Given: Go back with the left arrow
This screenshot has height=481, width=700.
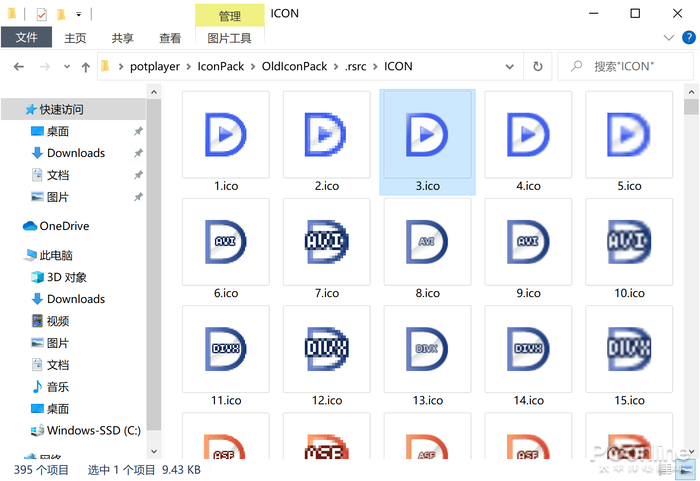Looking at the screenshot, I should tap(19, 67).
